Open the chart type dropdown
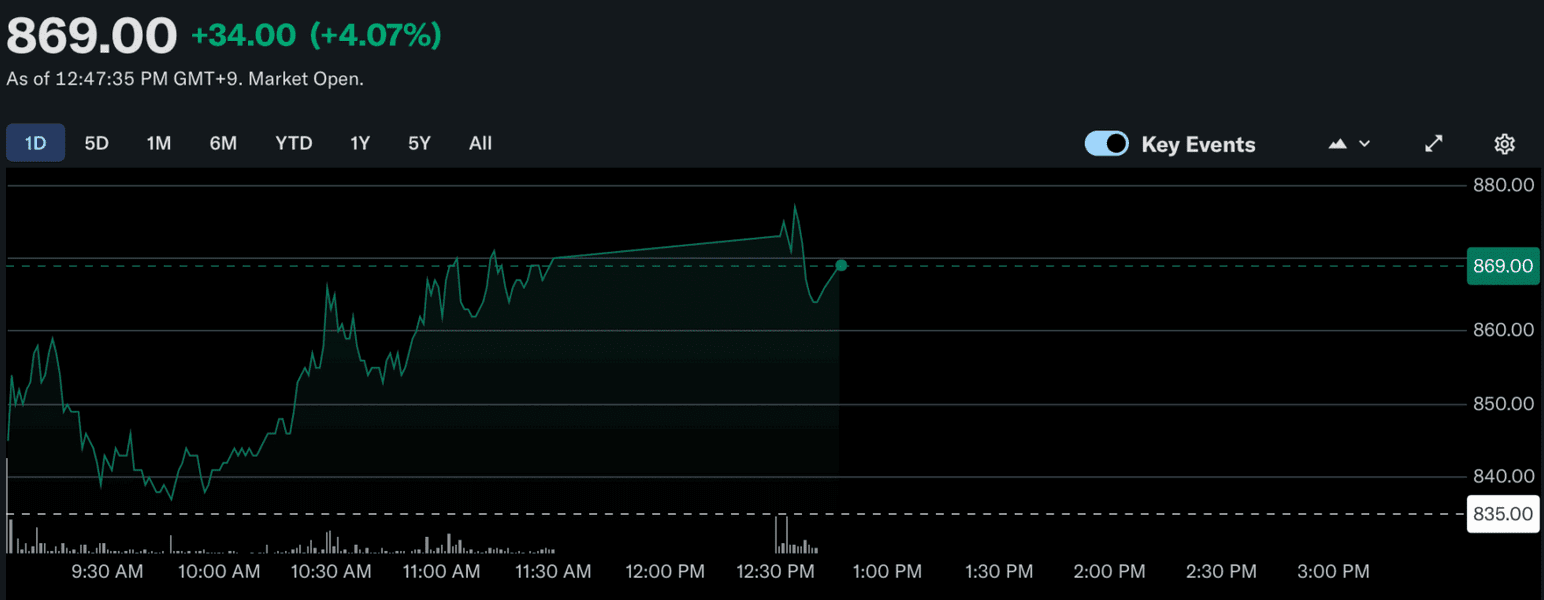 (1349, 144)
